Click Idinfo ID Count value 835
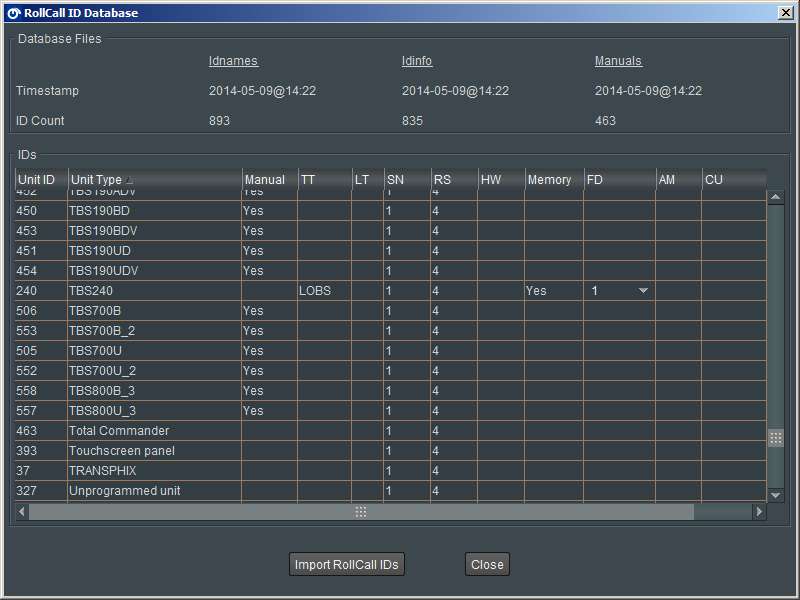The height and width of the screenshot is (600, 800). tap(412, 121)
